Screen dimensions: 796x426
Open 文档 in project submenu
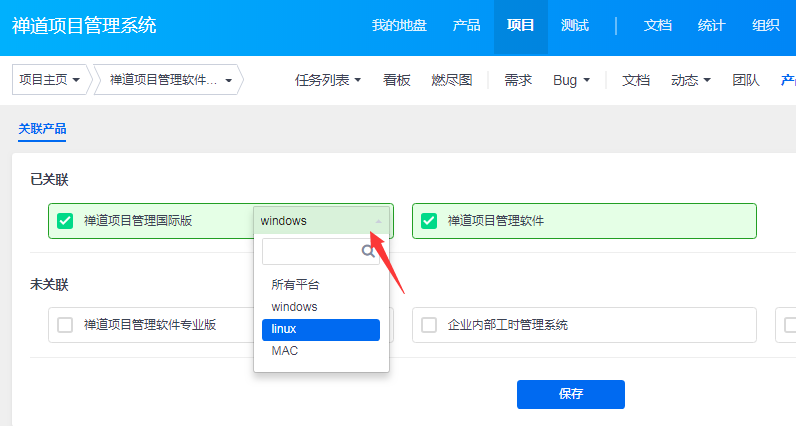click(x=636, y=80)
